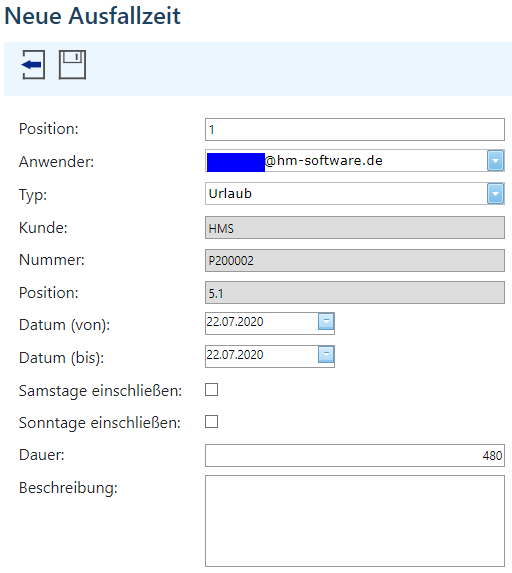Open the Datum (von) date picker

(x=326, y=322)
